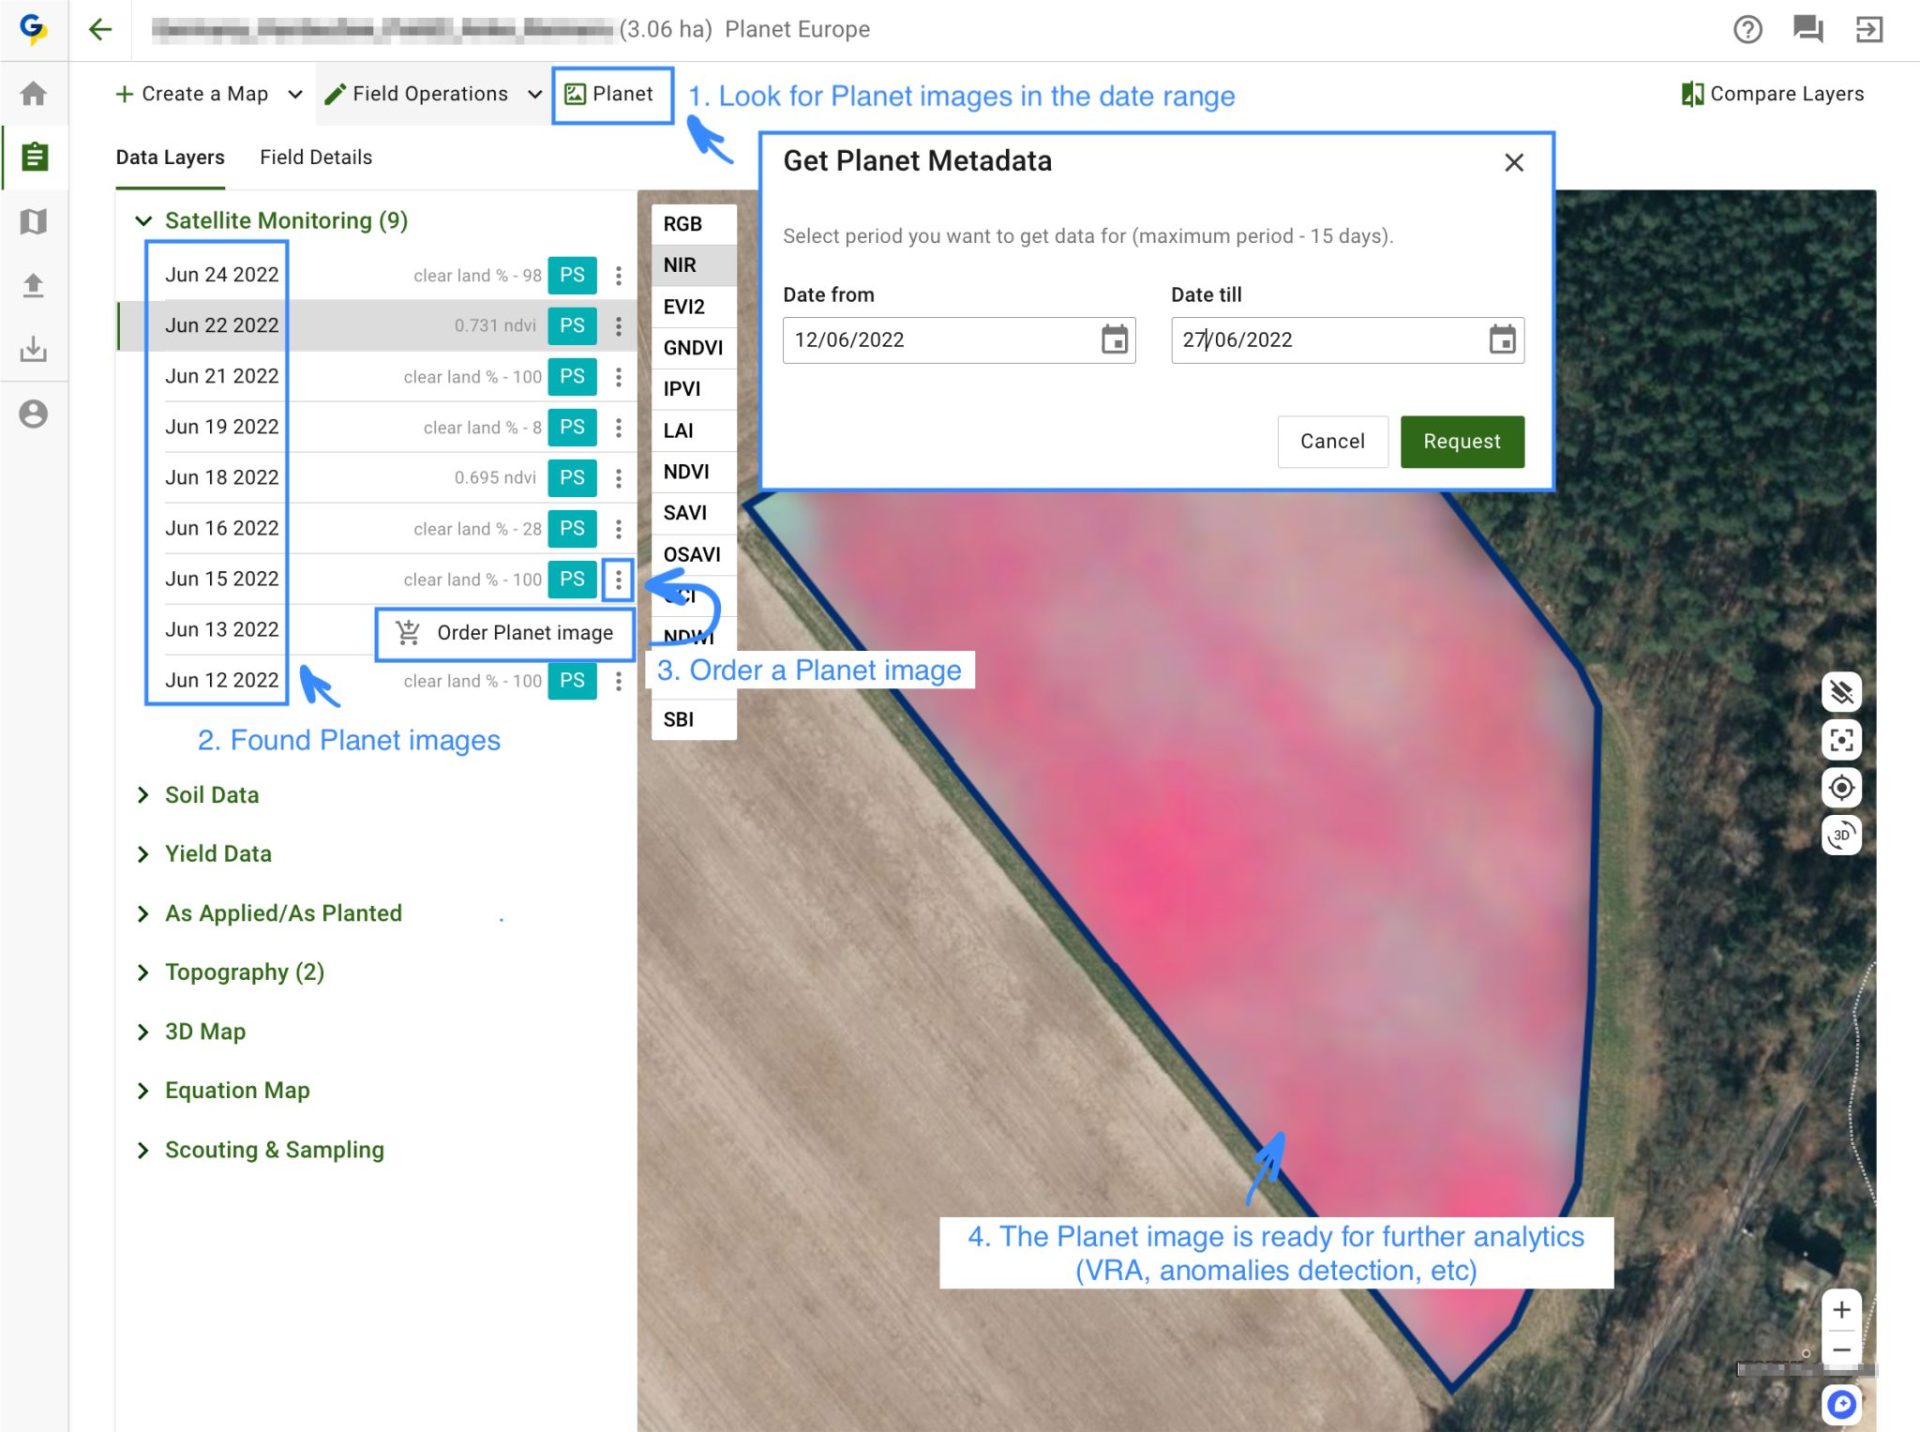Click the Date from input field

point(940,340)
